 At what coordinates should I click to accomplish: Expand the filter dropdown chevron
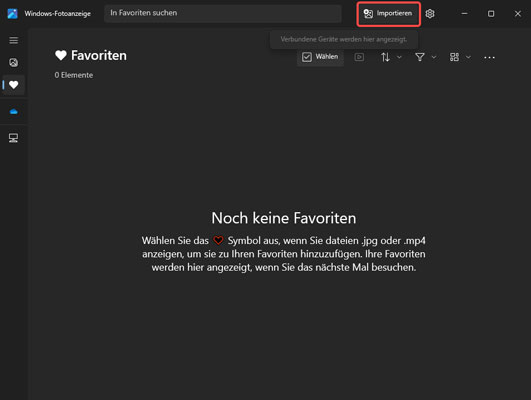click(x=434, y=57)
